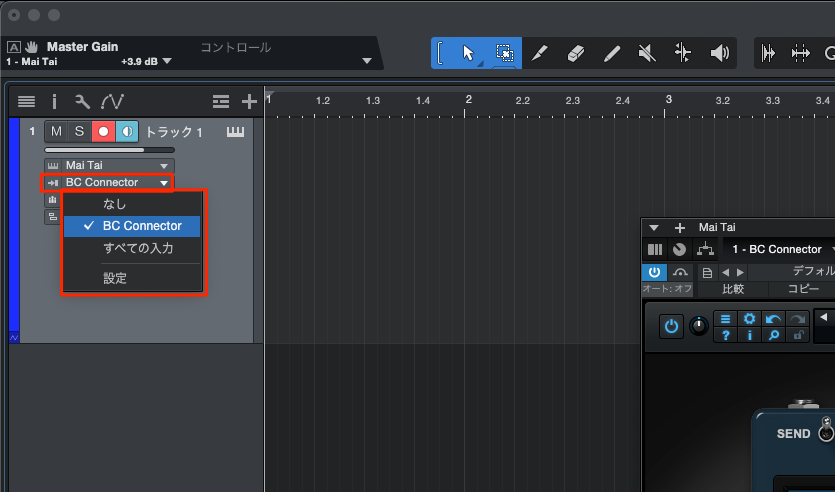Open the track list hamburger icon
Viewport: 835px width, 492px height.
point(26,101)
